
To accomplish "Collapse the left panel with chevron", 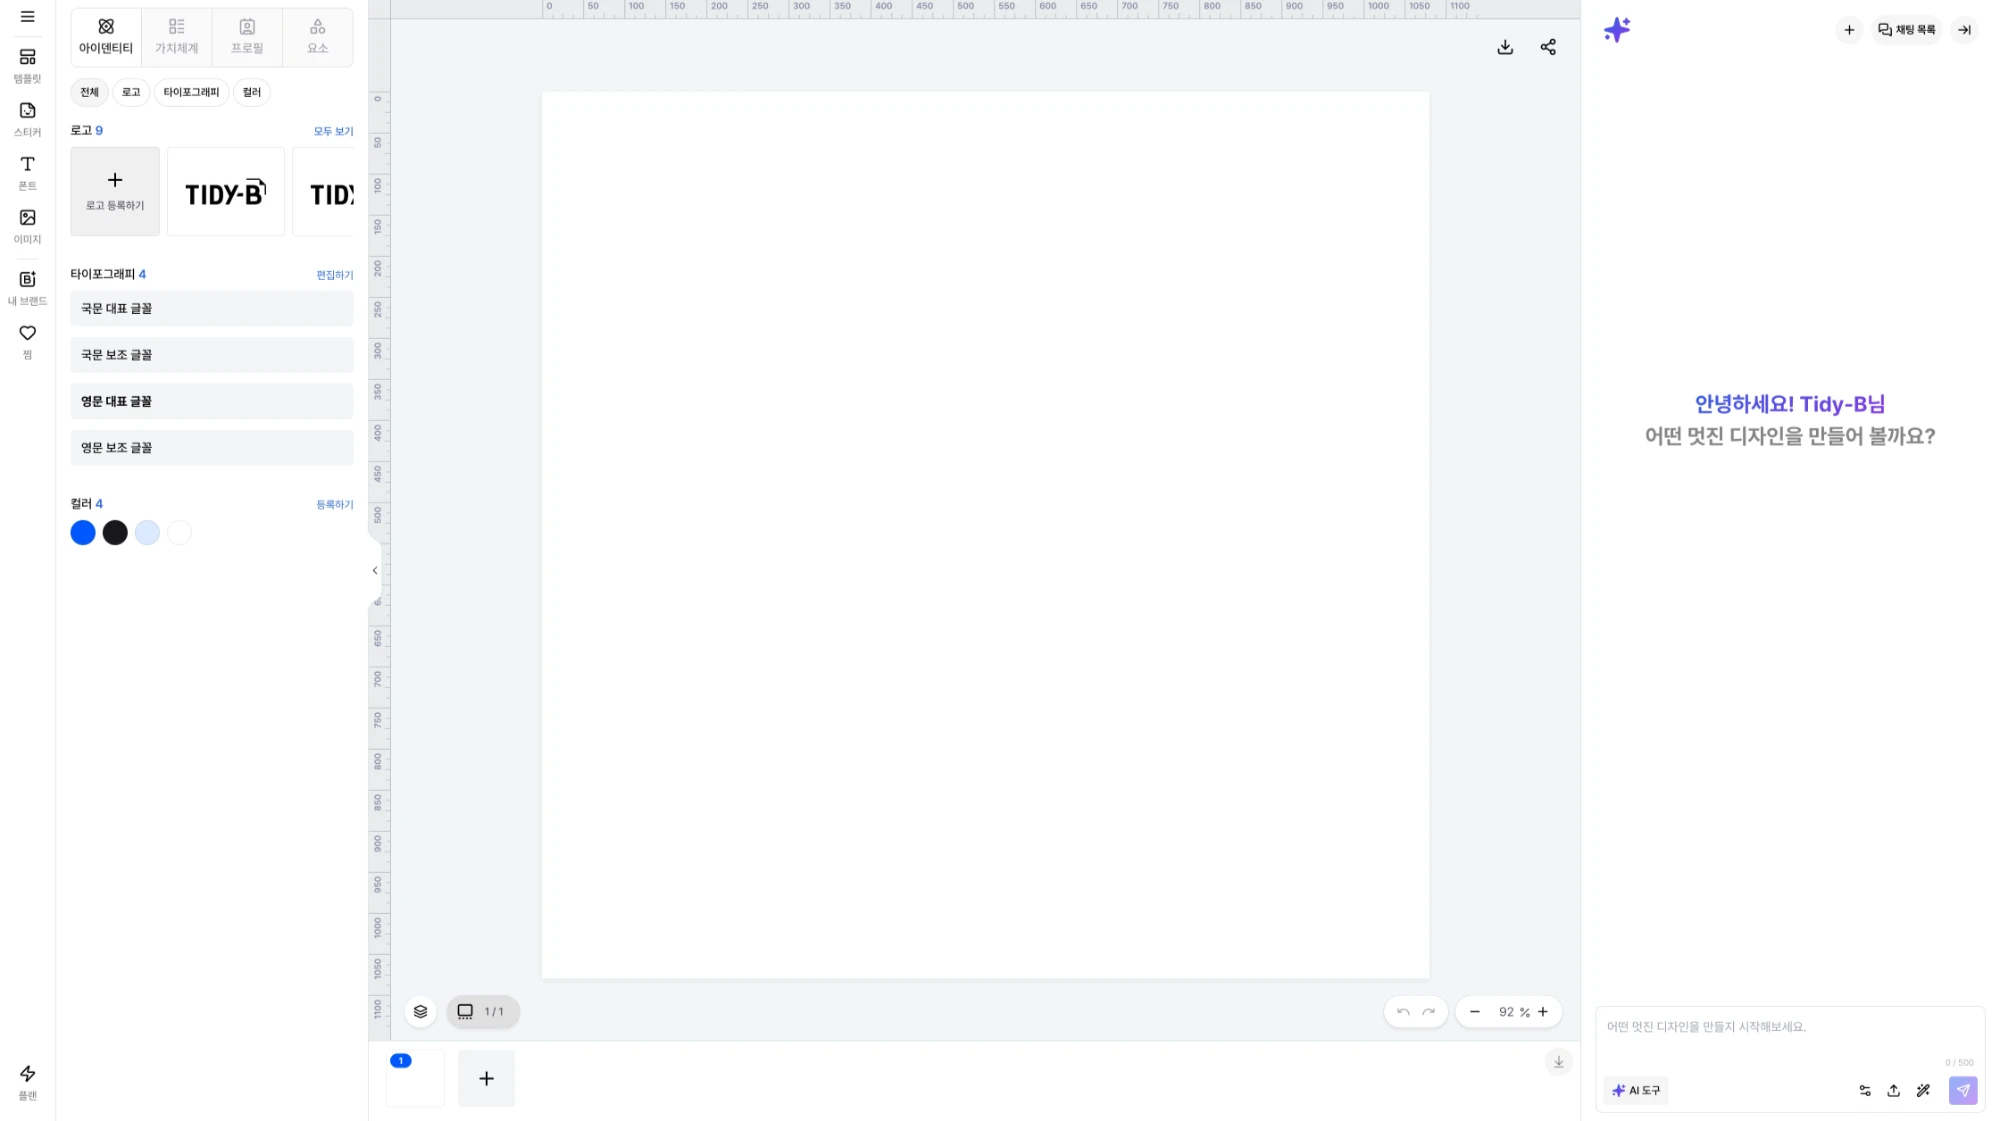I will [375, 571].
